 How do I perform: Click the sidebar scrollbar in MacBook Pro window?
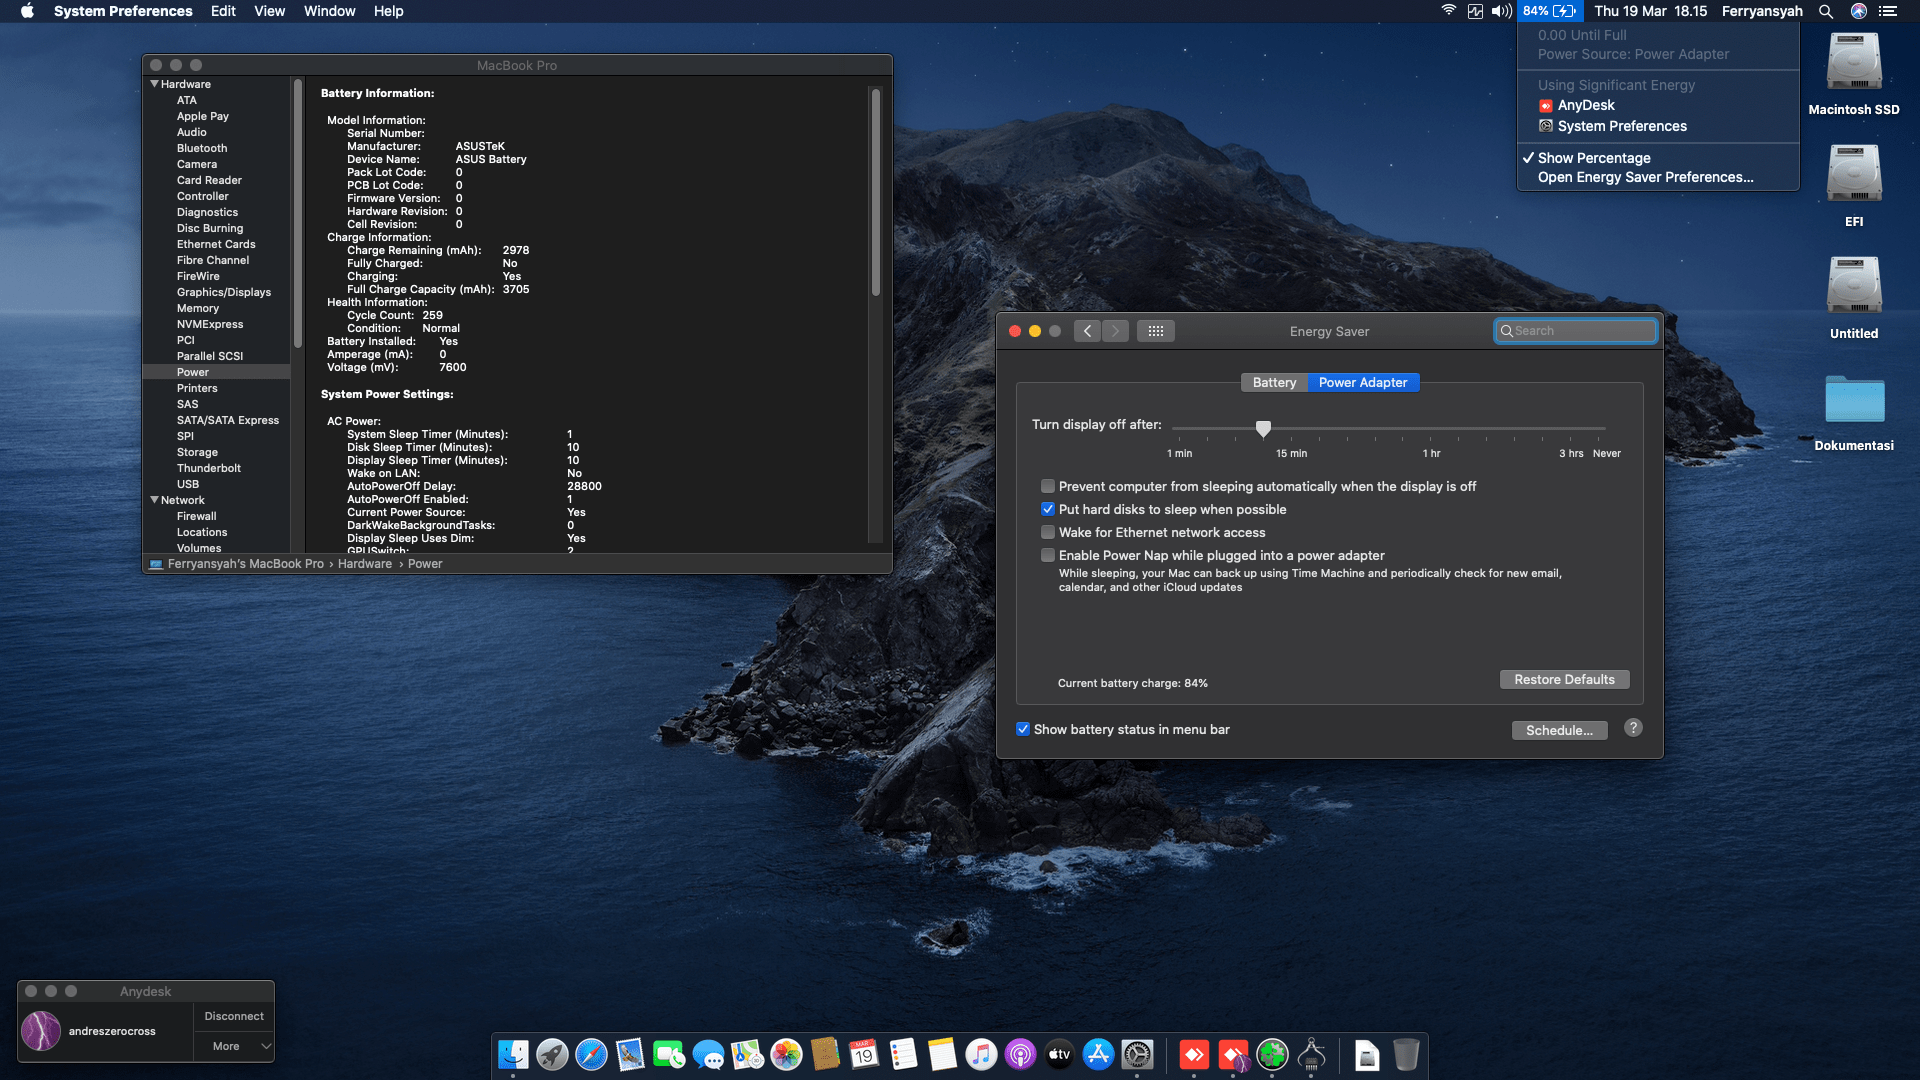[x=297, y=214]
